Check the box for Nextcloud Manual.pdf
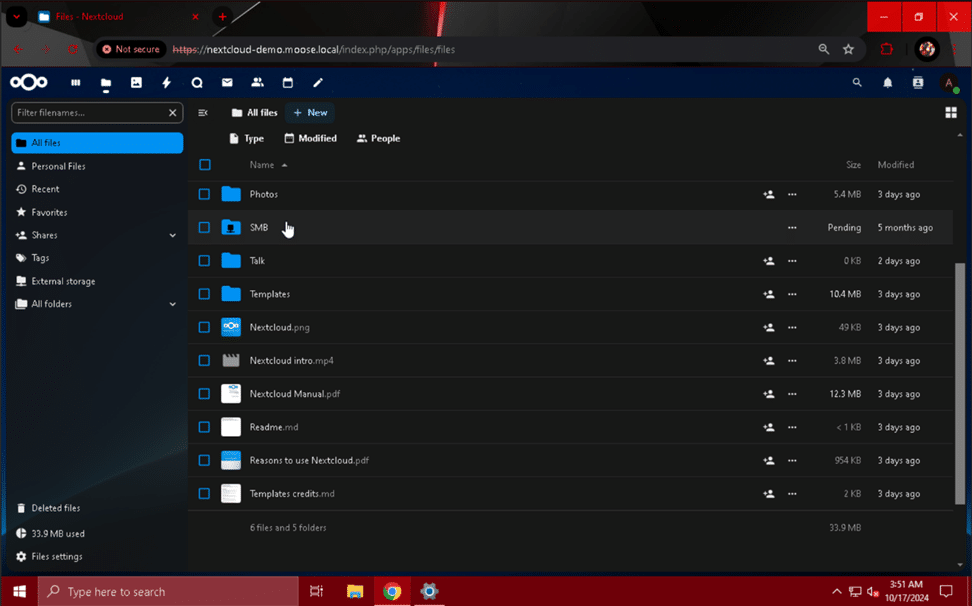 click(204, 394)
